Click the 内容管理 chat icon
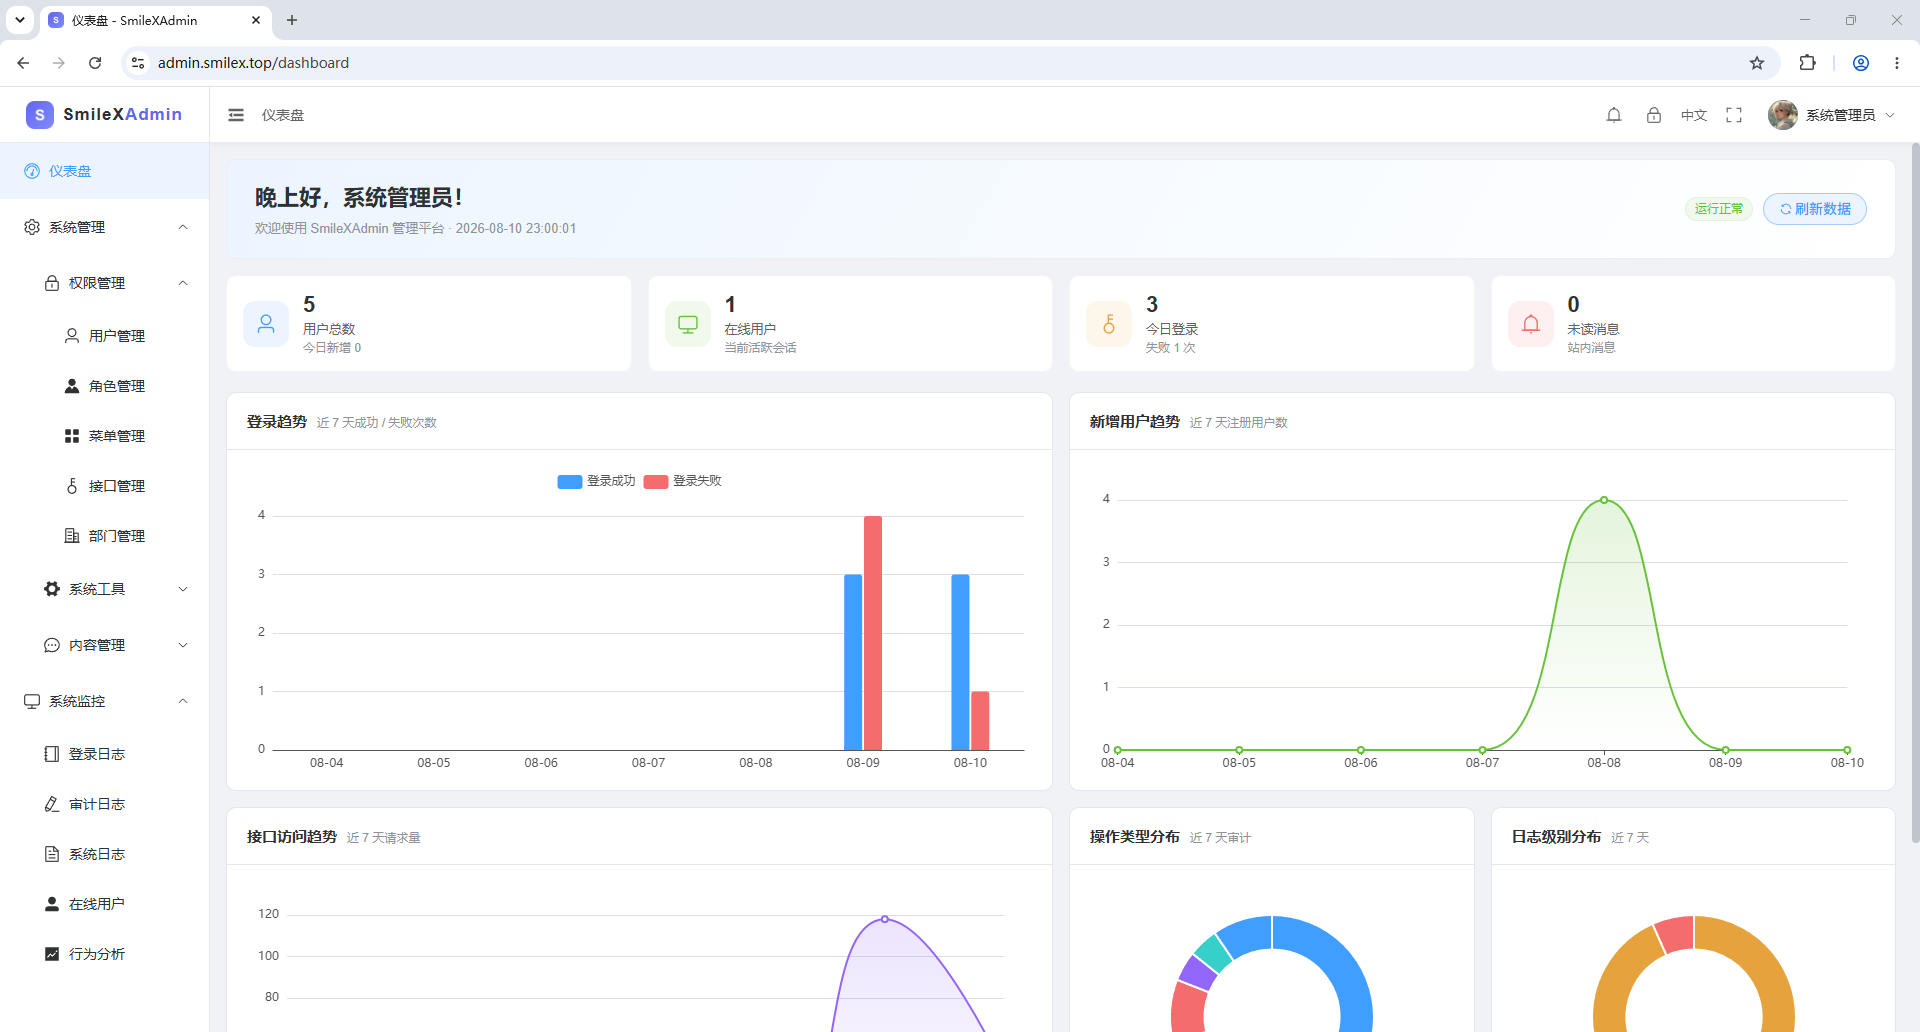 (52, 645)
